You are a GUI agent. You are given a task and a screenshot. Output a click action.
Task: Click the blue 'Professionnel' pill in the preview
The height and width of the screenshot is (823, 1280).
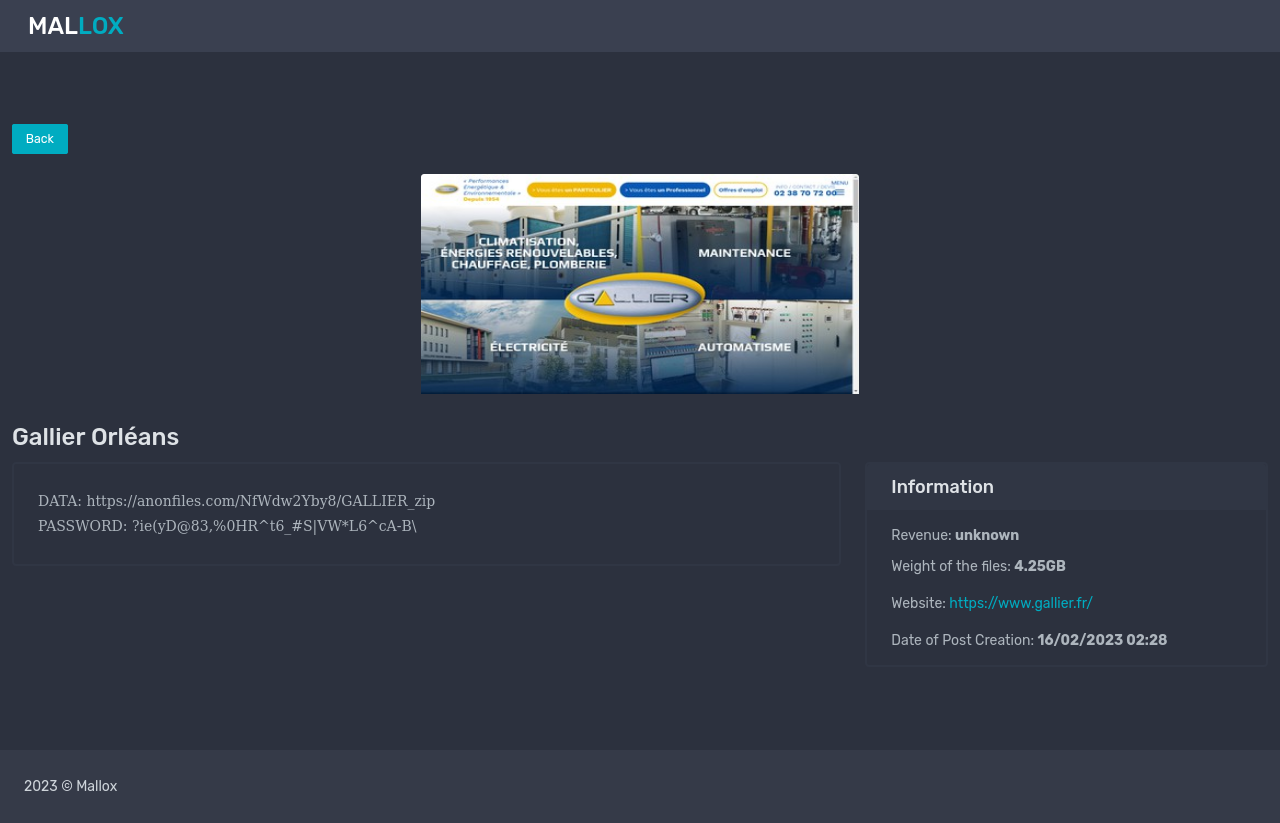pyautogui.click(x=664, y=189)
